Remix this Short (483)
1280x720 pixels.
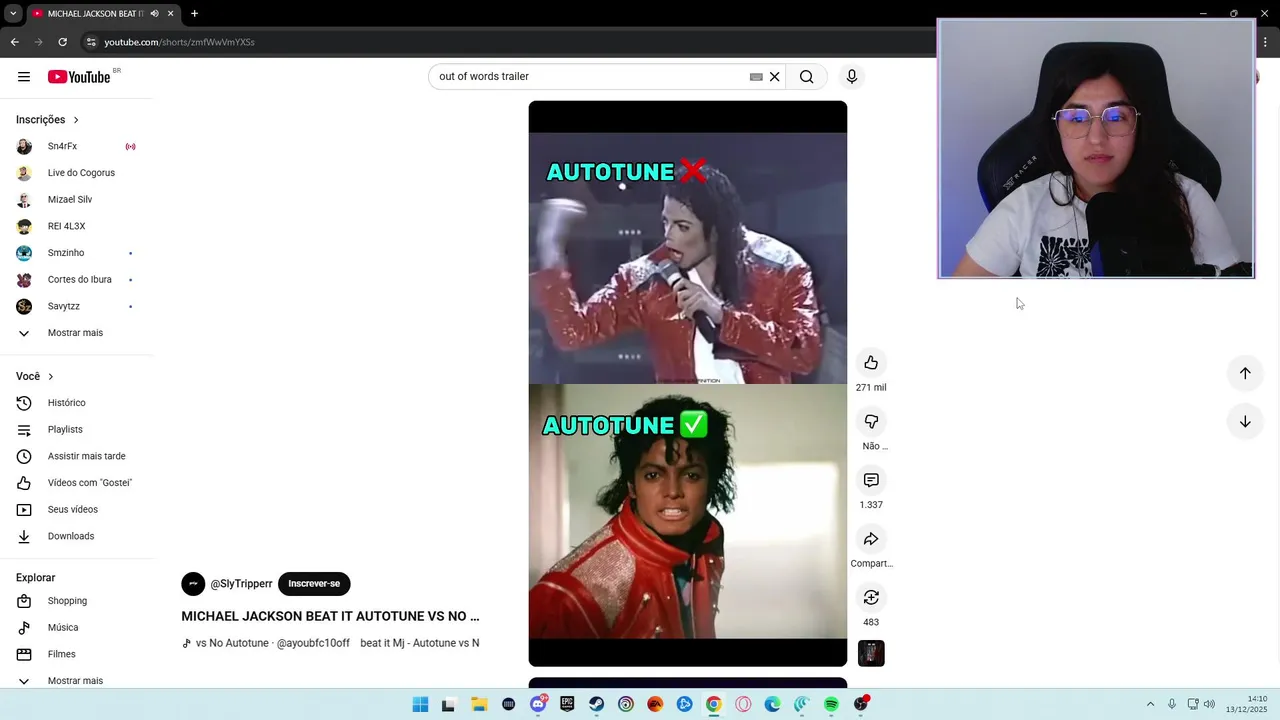[x=871, y=598]
